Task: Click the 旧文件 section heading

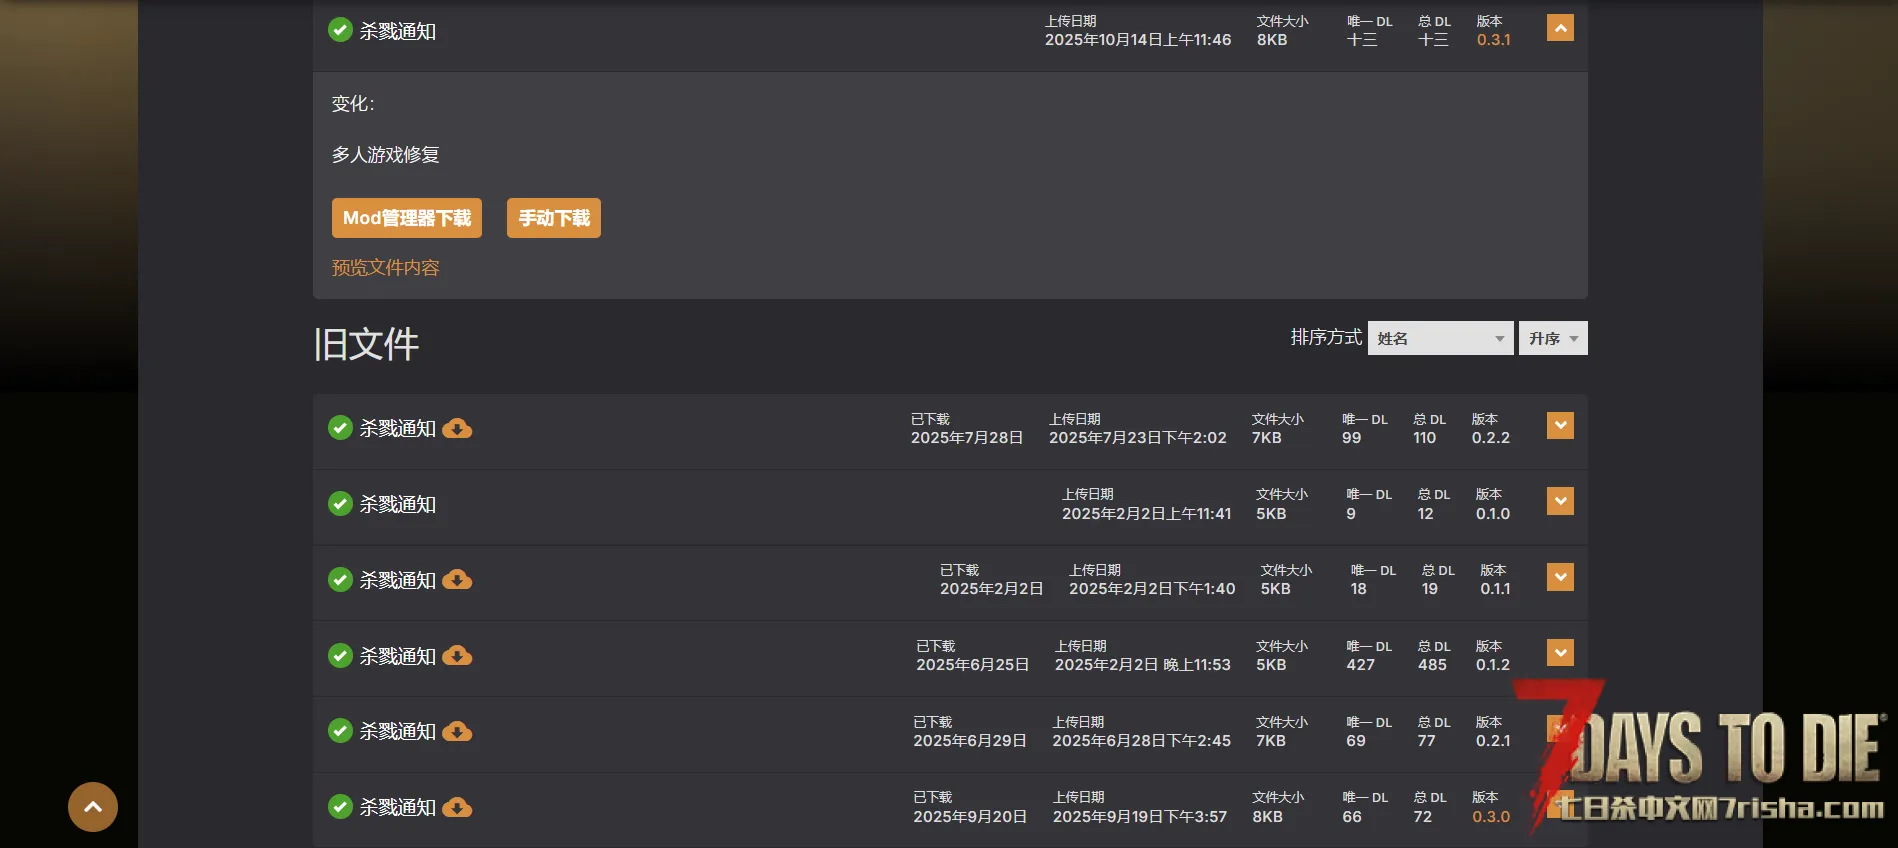Action: click(366, 344)
